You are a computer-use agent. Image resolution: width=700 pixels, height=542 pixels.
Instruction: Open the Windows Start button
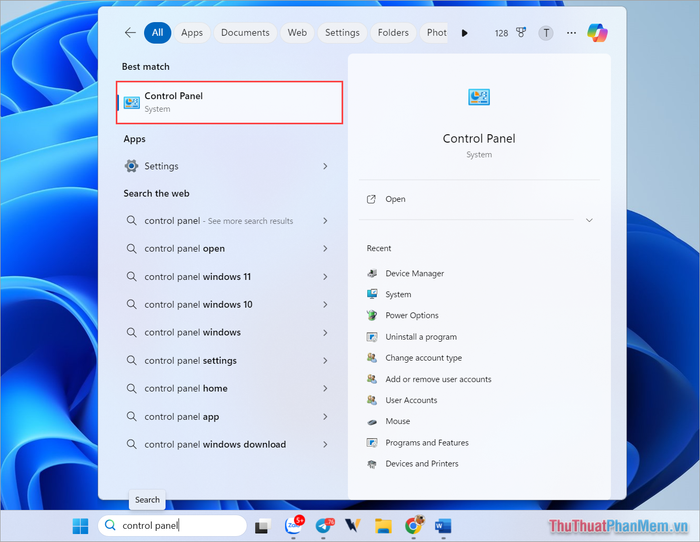(80, 526)
